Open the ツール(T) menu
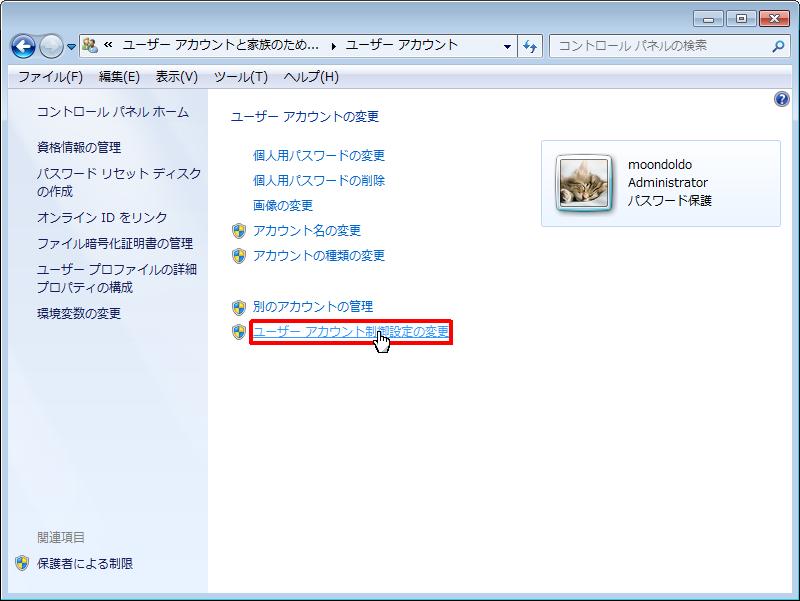This screenshot has width=800, height=601. [x=240, y=77]
